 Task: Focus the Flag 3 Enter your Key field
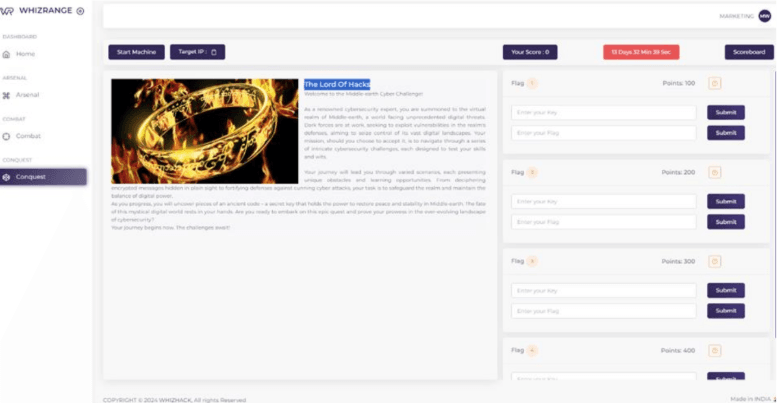604,290
